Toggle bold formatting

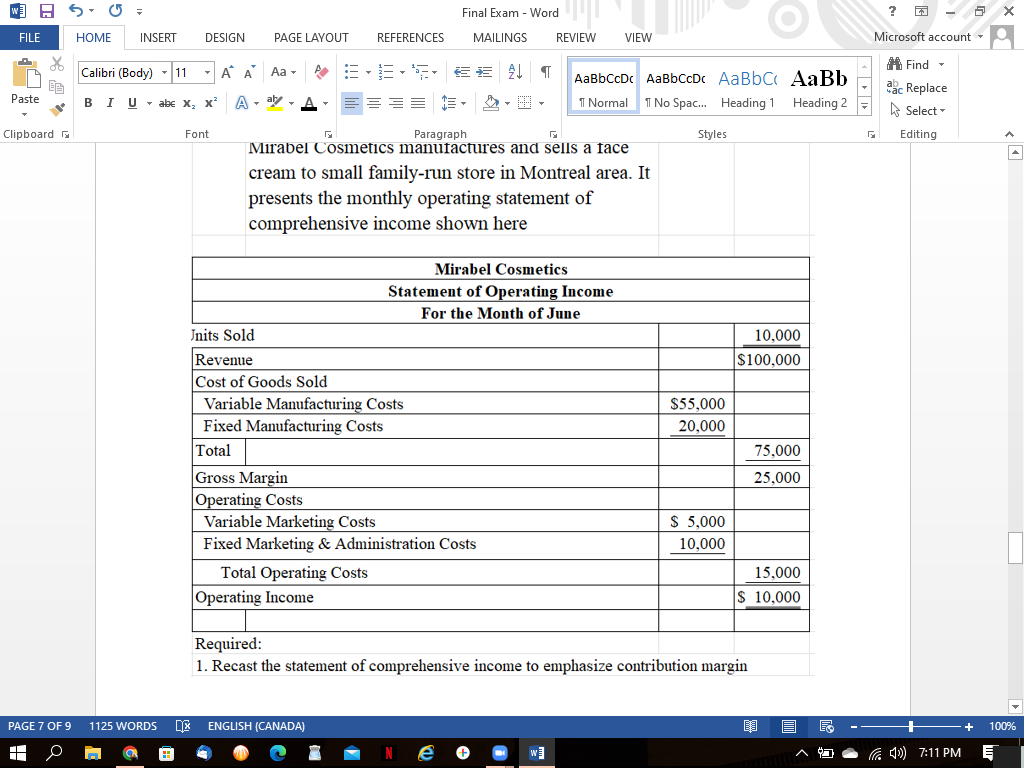pyautogui.click(x=88, y=103)
